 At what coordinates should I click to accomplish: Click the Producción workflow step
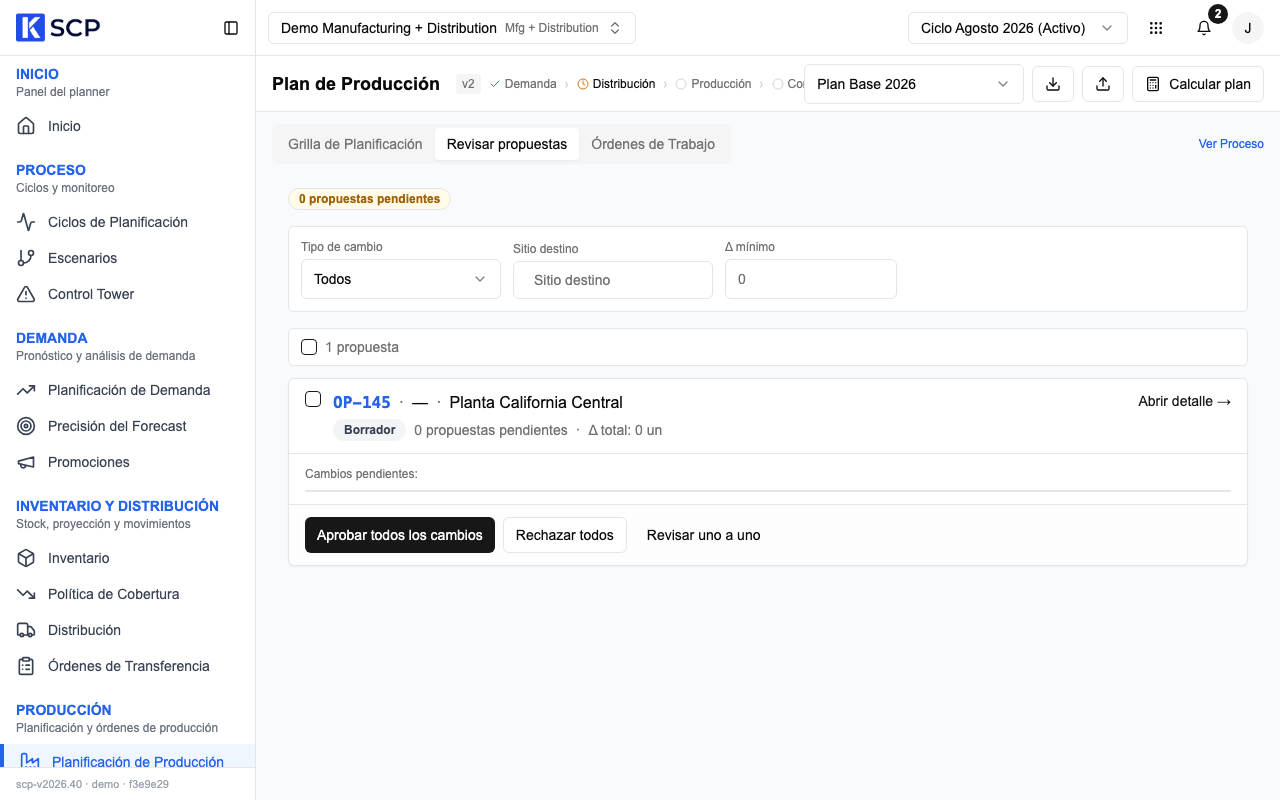pyautogui.click(x=714, y=84)
